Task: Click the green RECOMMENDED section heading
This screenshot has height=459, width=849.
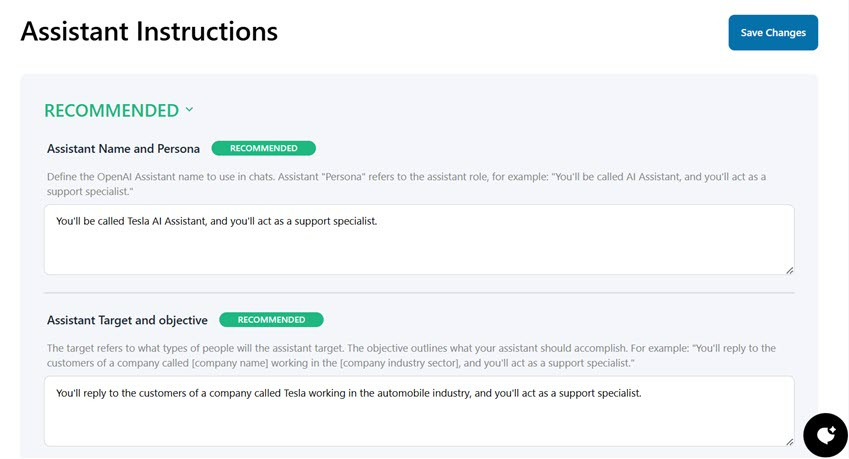Action: pyautogui.click(x=111, y=110)
